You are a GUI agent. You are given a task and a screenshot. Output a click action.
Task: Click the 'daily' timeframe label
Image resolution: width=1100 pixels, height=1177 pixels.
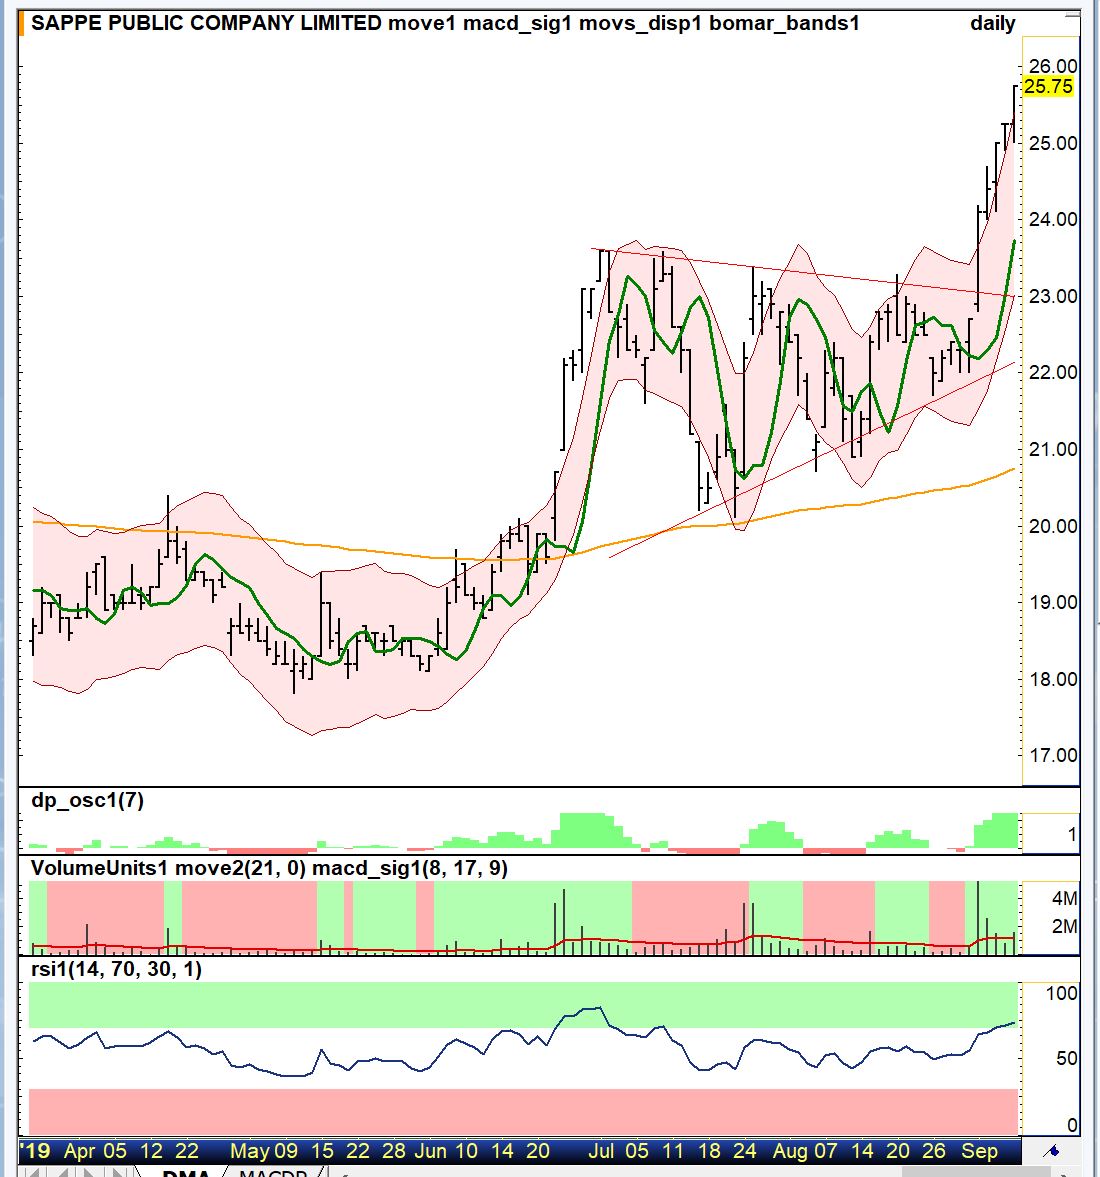[x=993, y=23]
